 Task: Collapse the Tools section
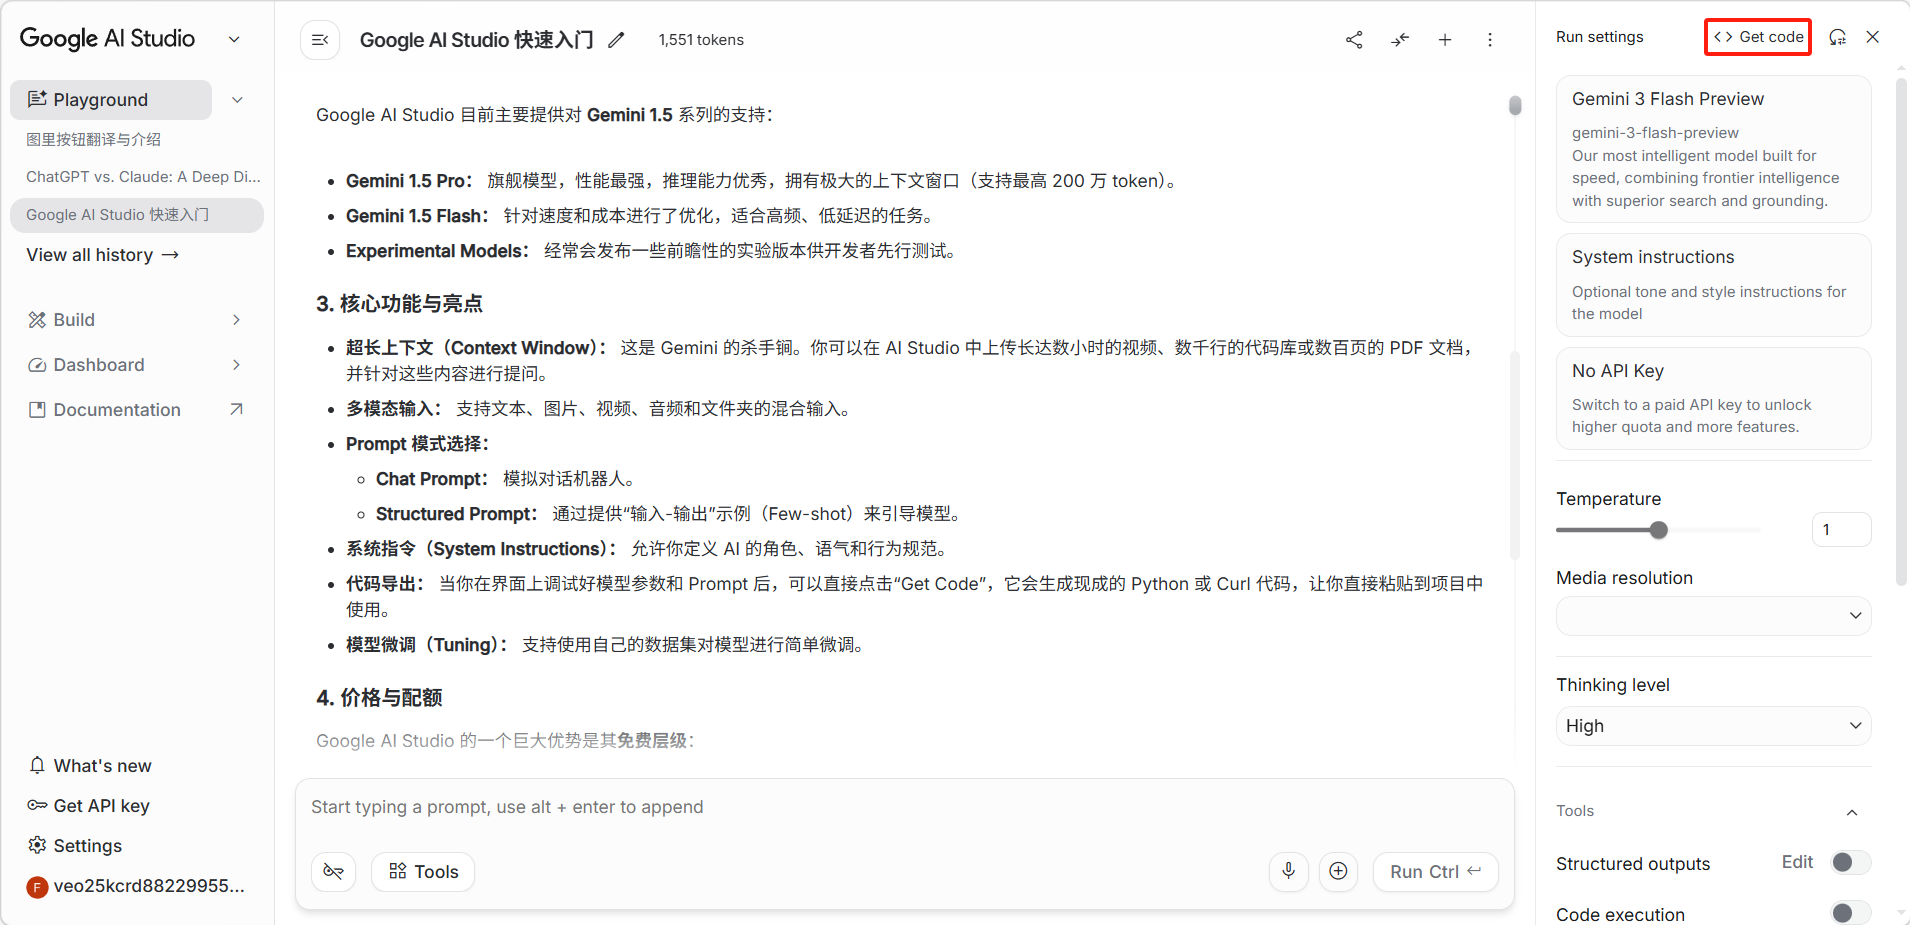tap(1852, 812)
